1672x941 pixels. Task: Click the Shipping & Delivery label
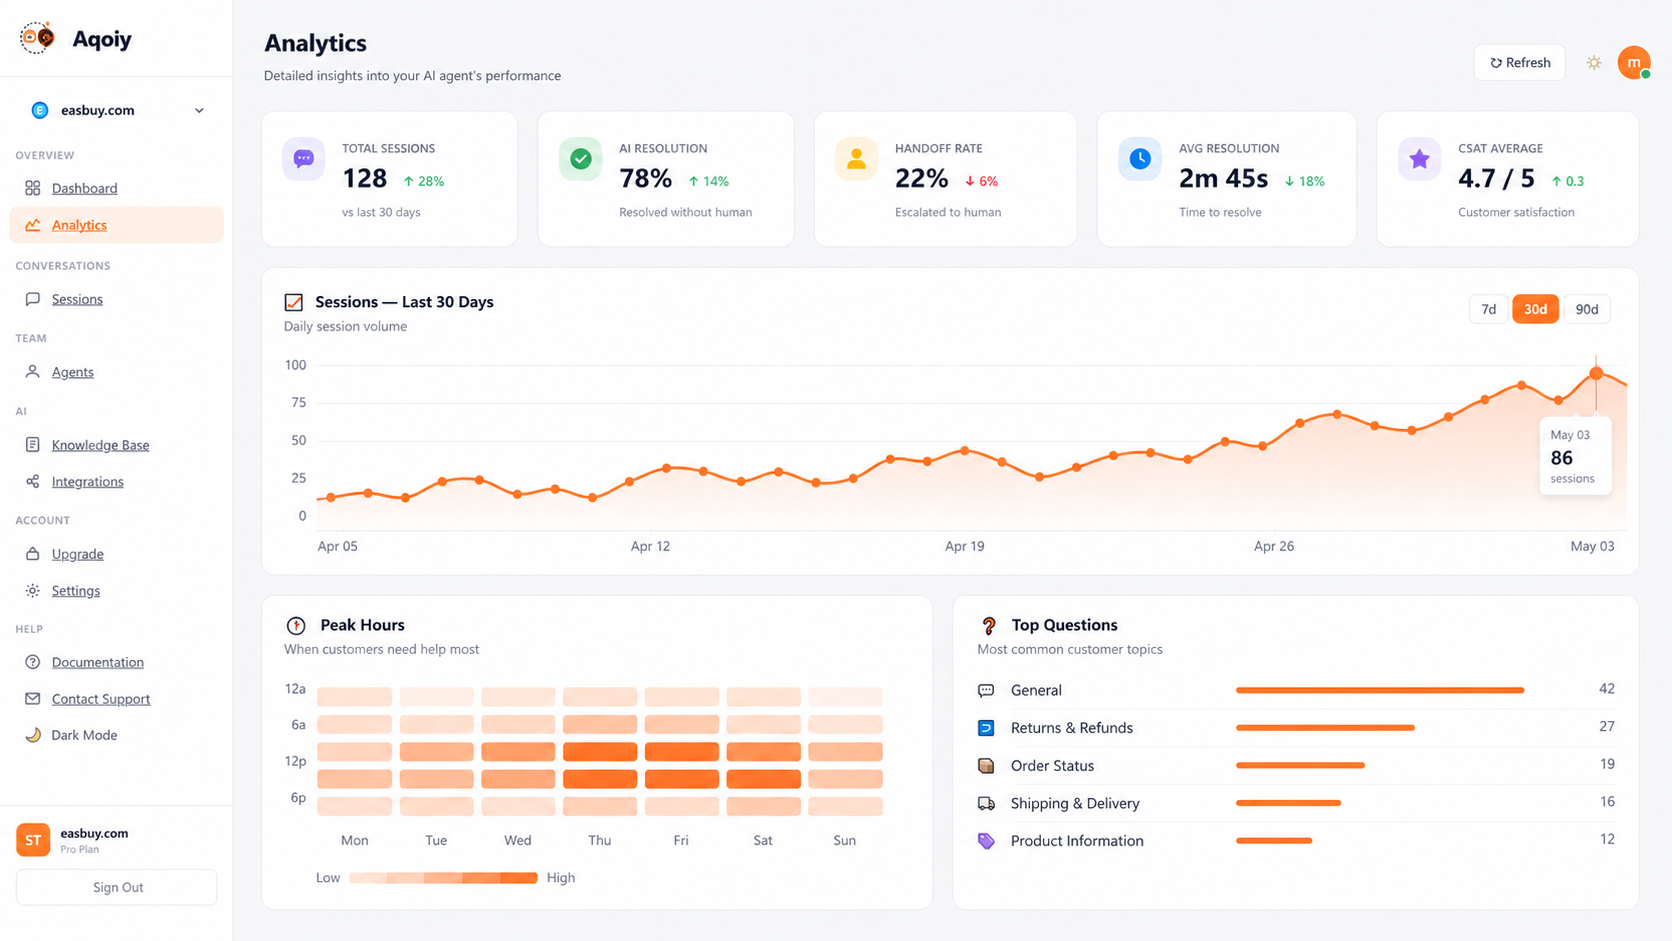pos(1075,804)
